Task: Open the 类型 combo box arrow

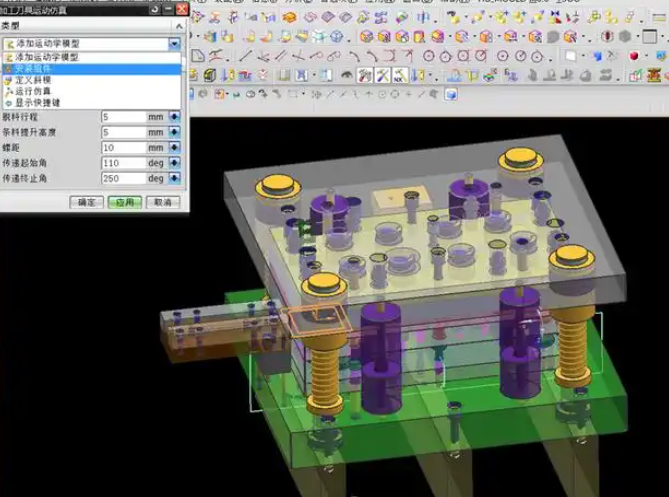Action: pos(174,44)
